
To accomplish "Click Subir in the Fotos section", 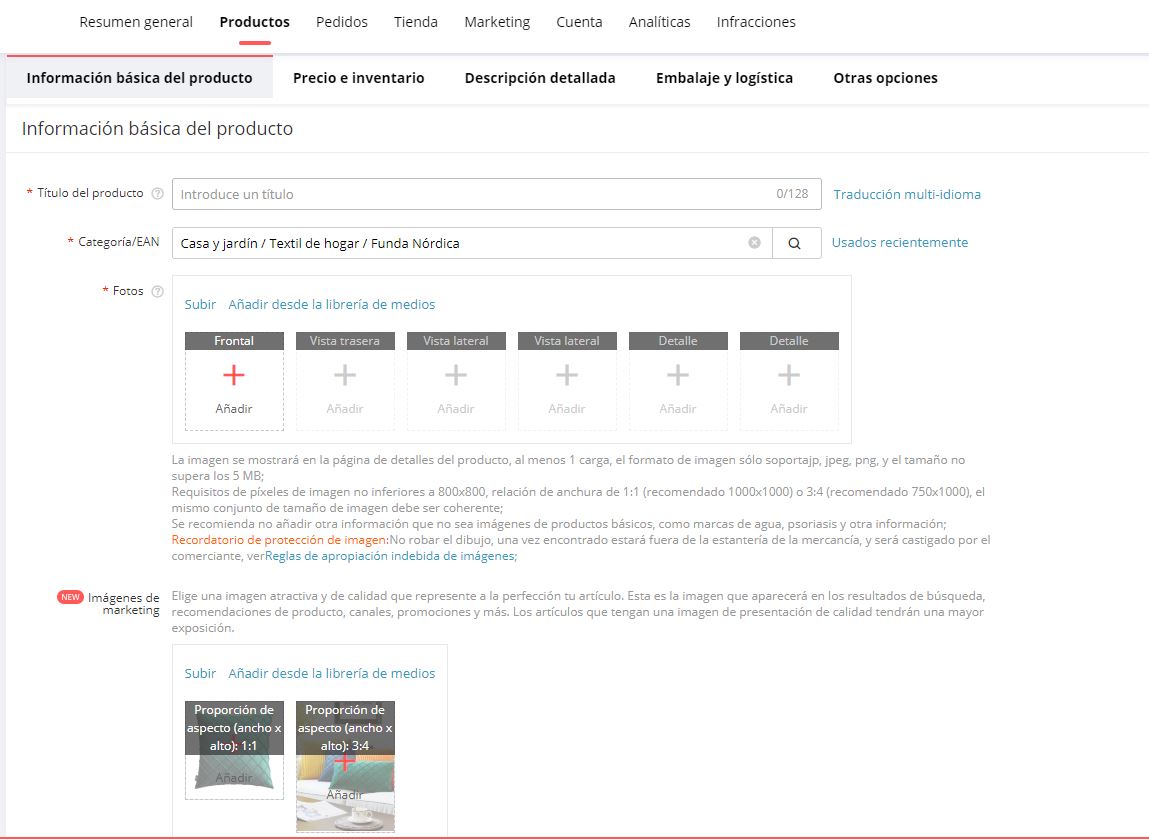I will (200, 304).
